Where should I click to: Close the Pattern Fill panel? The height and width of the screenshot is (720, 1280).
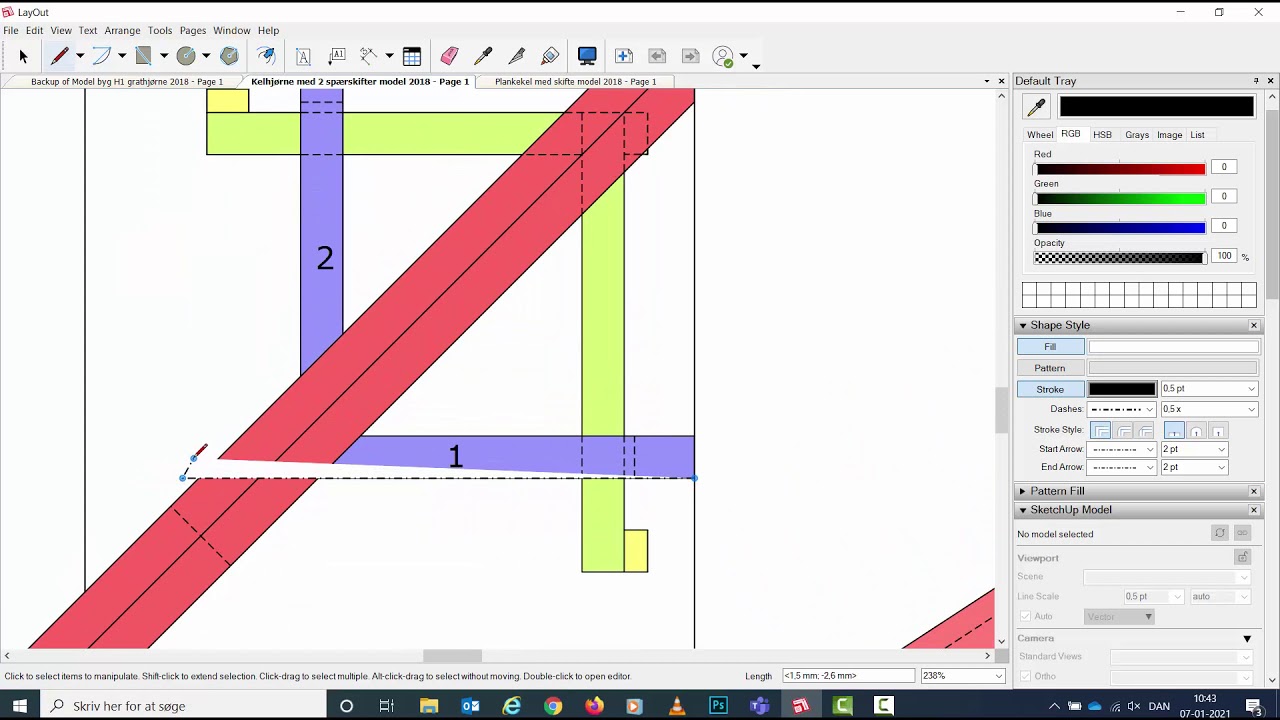[x=1254, y=491]
